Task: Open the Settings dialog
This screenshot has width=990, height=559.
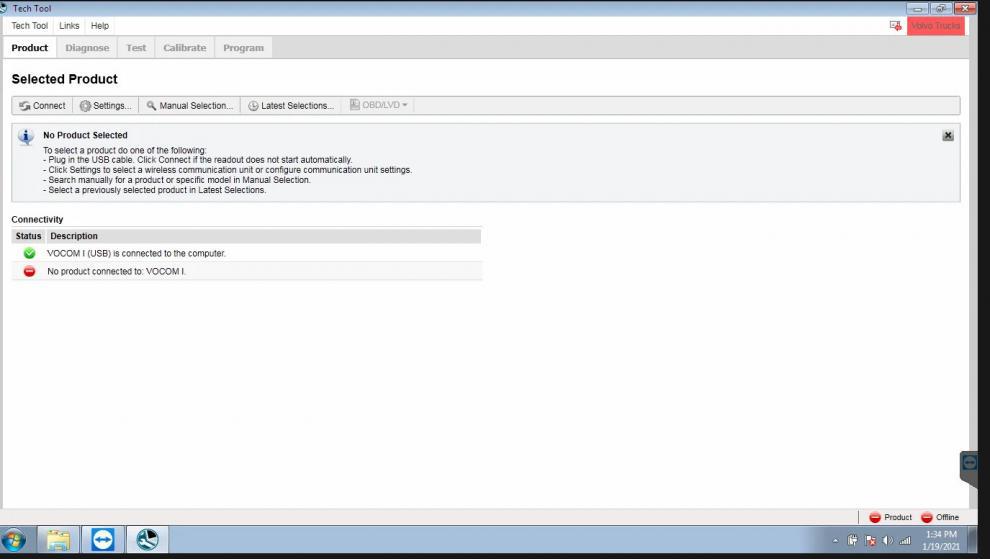Action: pos(105,105)
